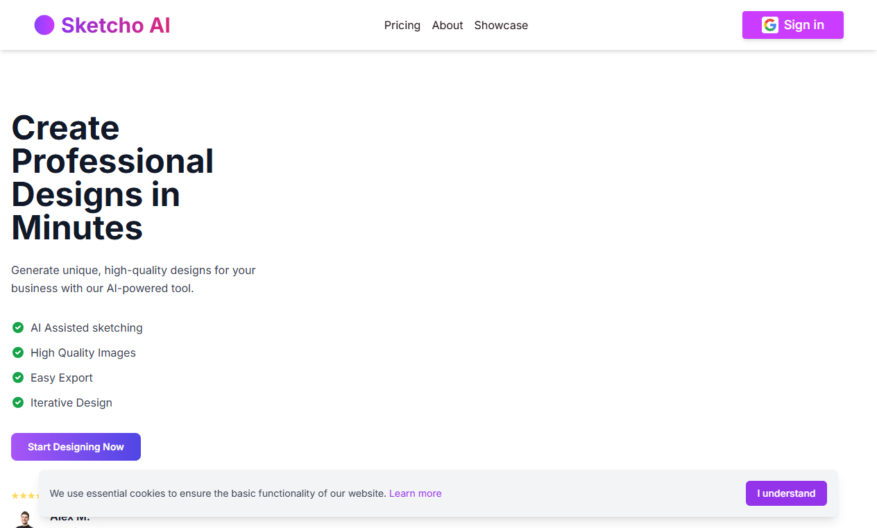Viewport: 877px width, 528px height.
Task: Click the yellow star rating icons
Action: (x=25, y=496)
